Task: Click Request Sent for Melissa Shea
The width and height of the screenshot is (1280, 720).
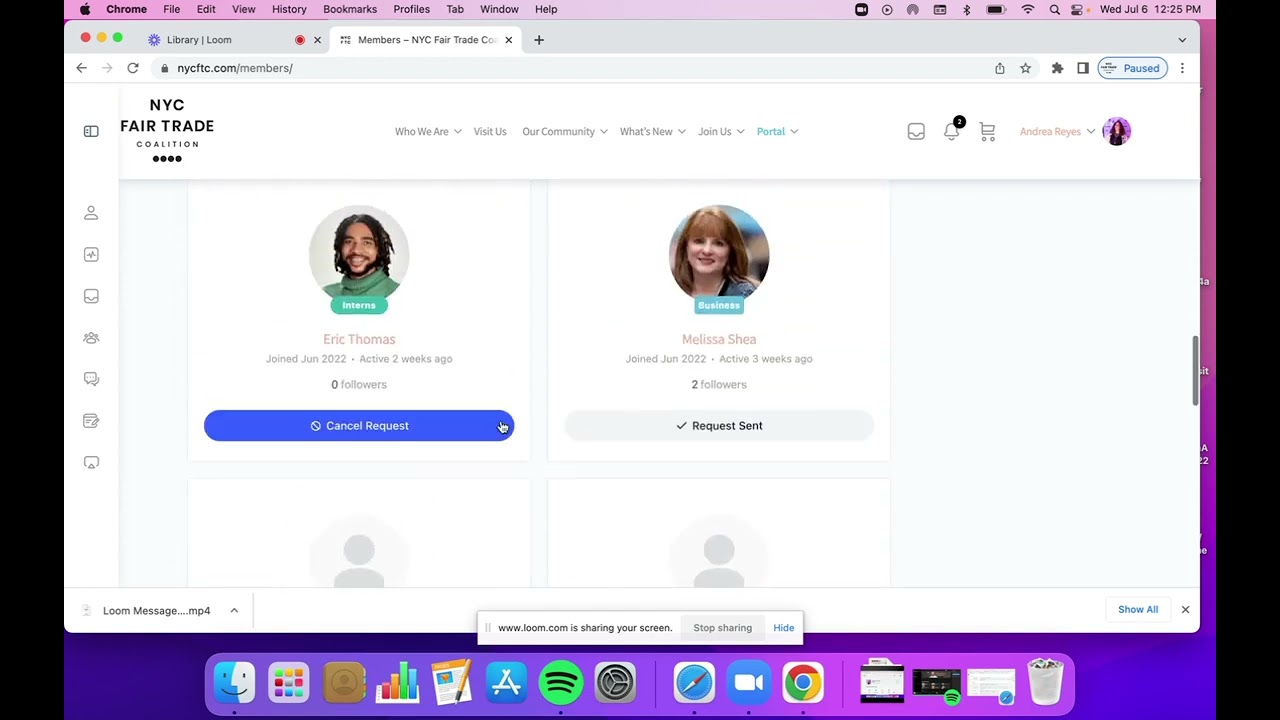Action: (x=719, y=426)
